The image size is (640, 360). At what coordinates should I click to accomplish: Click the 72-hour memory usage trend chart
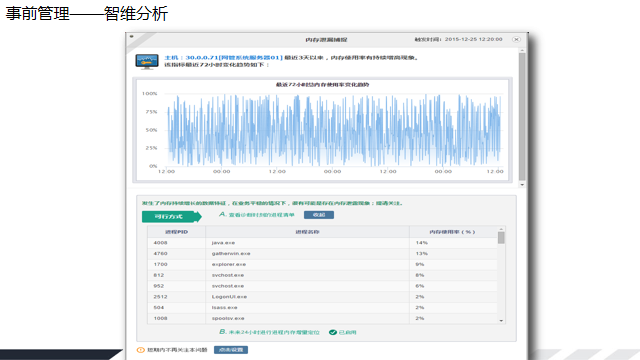click(x=322, y=130)
